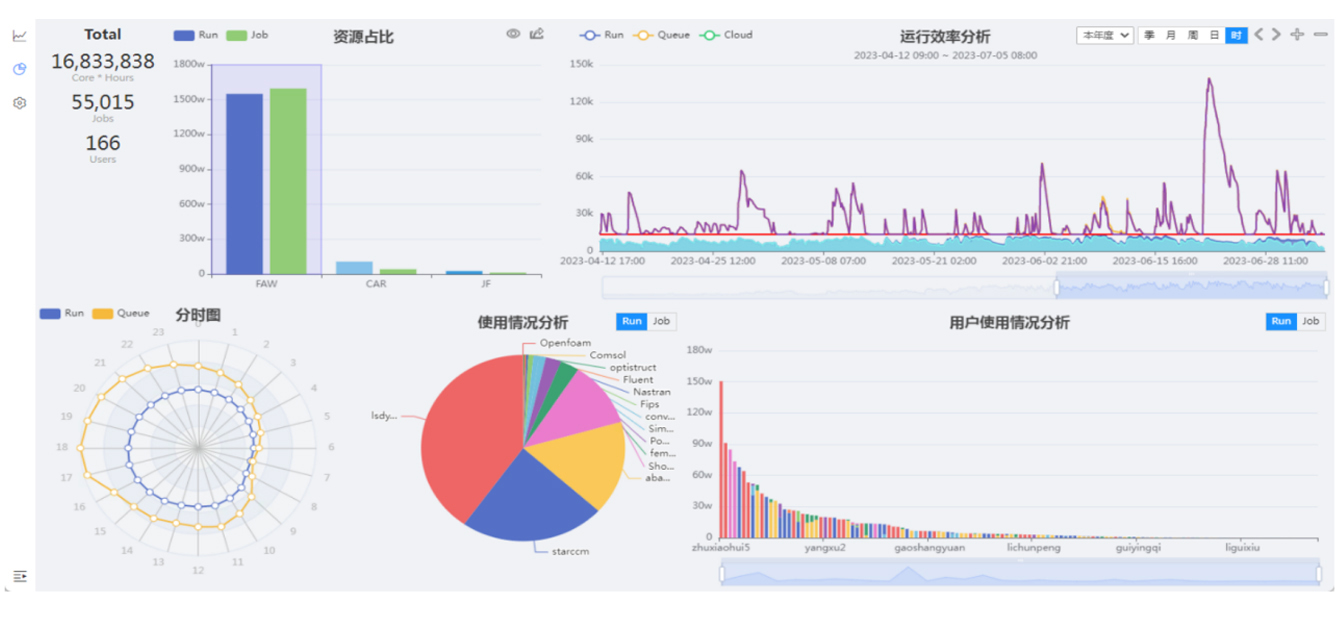This screenshot has width=1344, height=620.
Task: Click the 166 Users value
Action: click(x=103, y=143)
